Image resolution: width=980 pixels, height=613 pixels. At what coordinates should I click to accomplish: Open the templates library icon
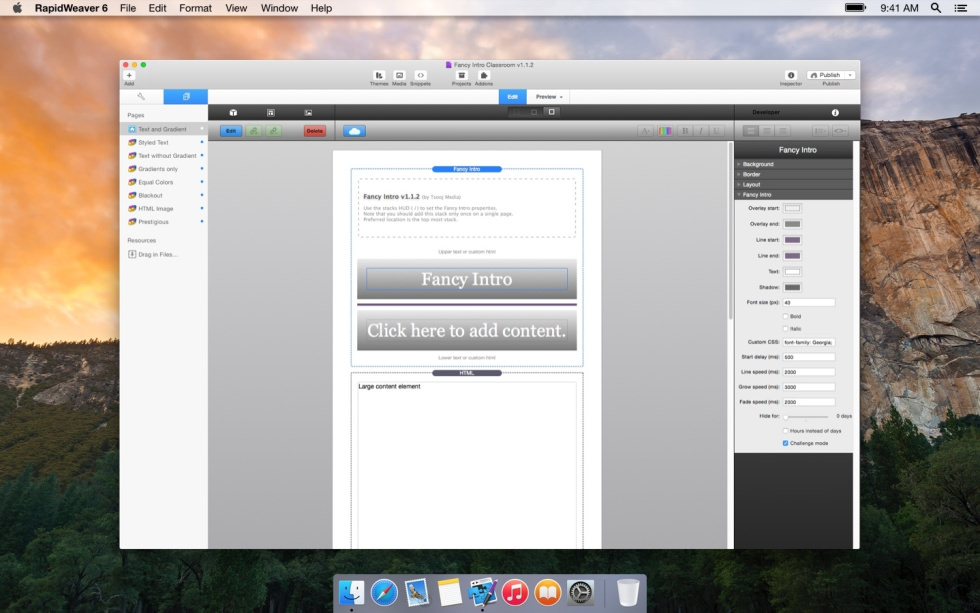coord(271,112)
